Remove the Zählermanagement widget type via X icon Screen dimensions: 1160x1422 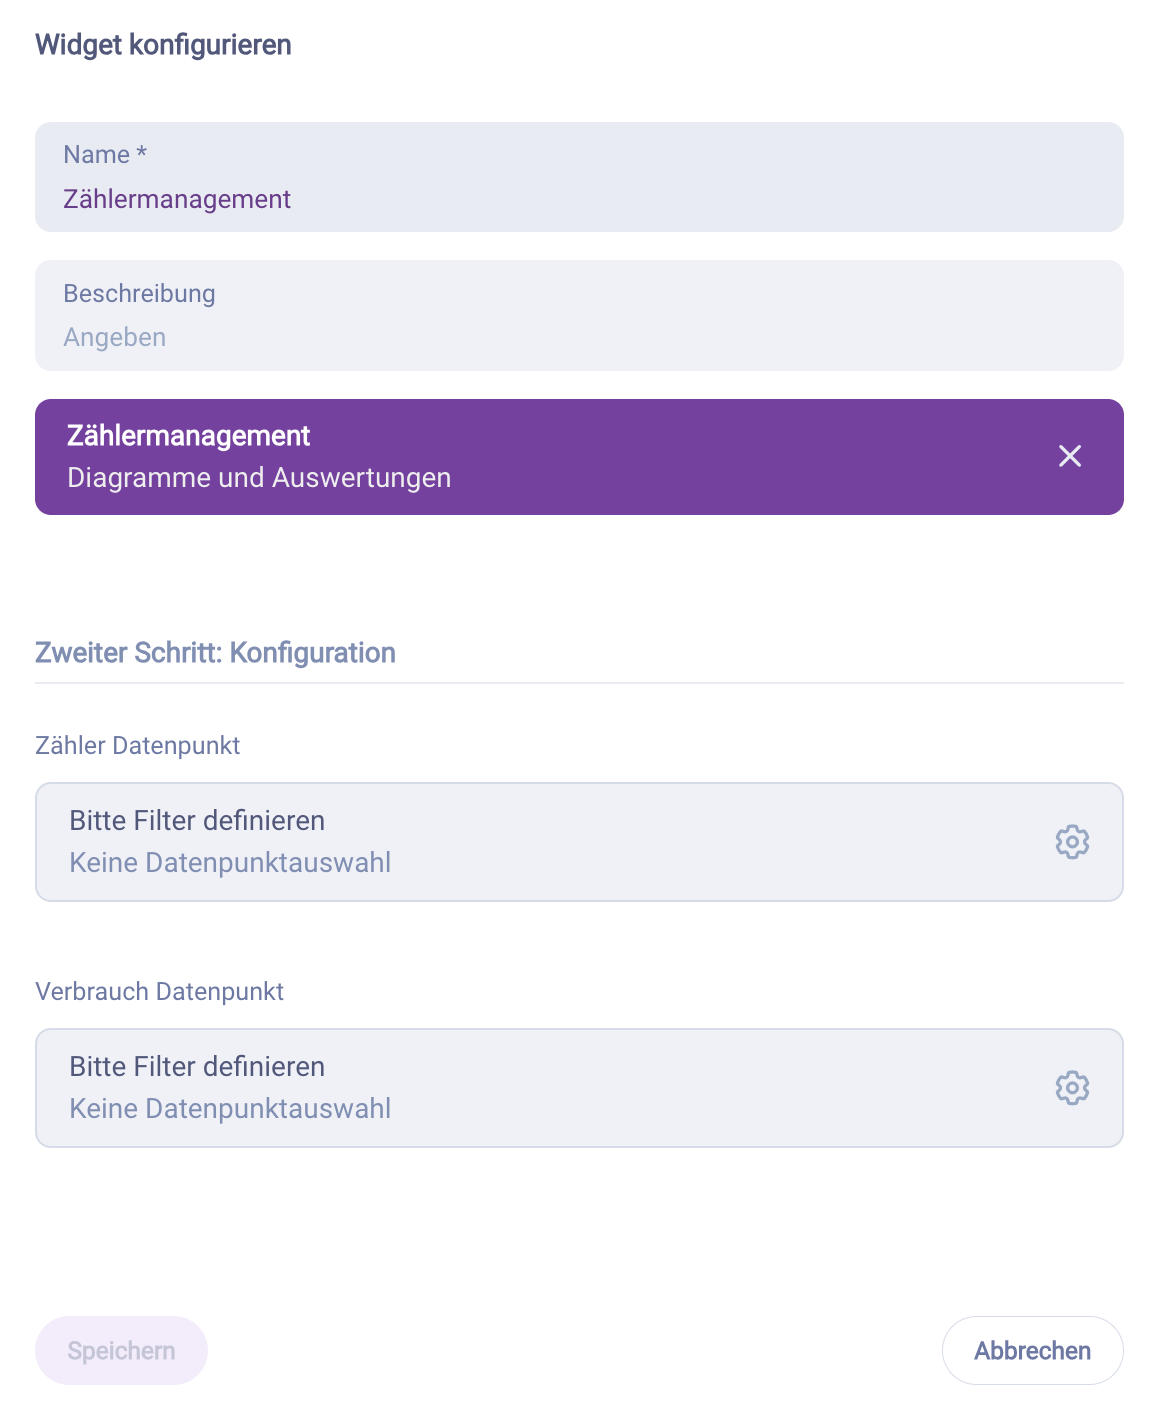(x=1070, y=456)
